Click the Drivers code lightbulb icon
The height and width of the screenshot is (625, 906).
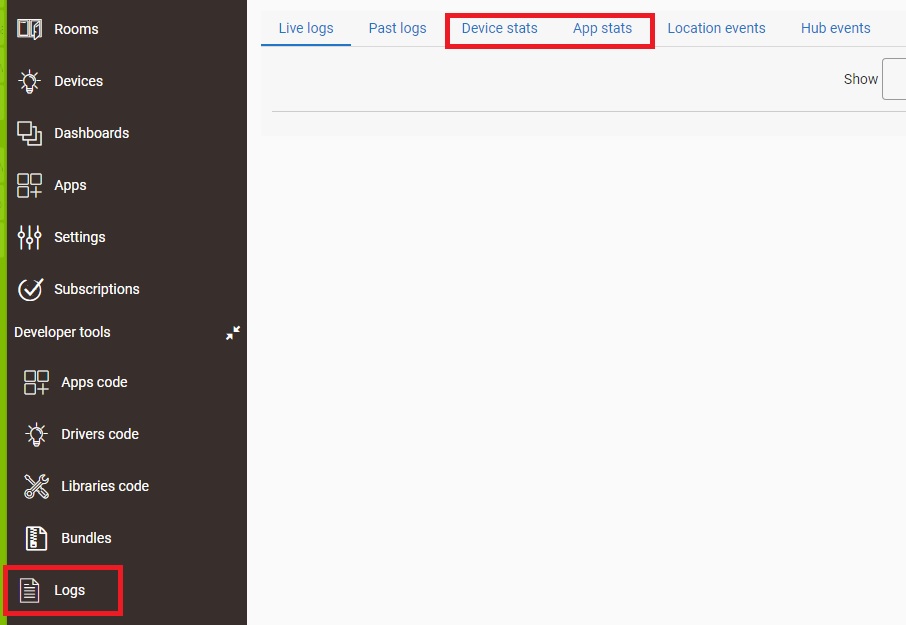[x=36, y=434]
